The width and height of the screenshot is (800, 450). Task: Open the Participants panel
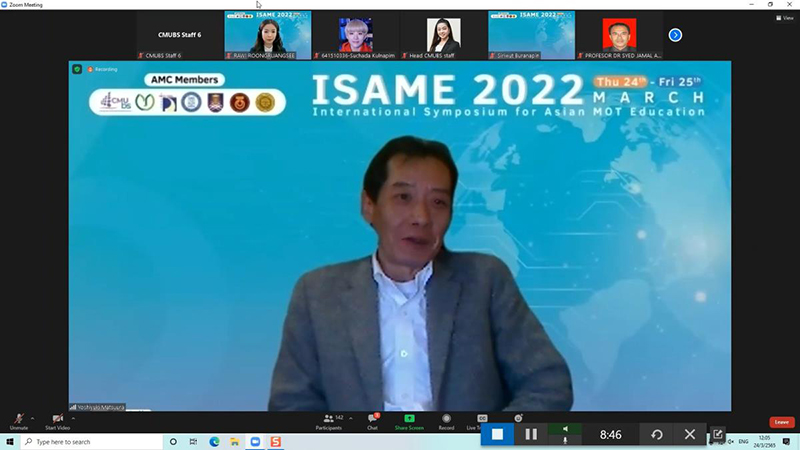(x=329, y=421)
